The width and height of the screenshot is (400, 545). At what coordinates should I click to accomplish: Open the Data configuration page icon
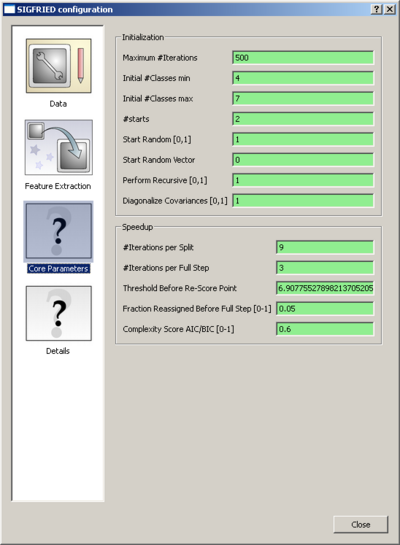58,66
